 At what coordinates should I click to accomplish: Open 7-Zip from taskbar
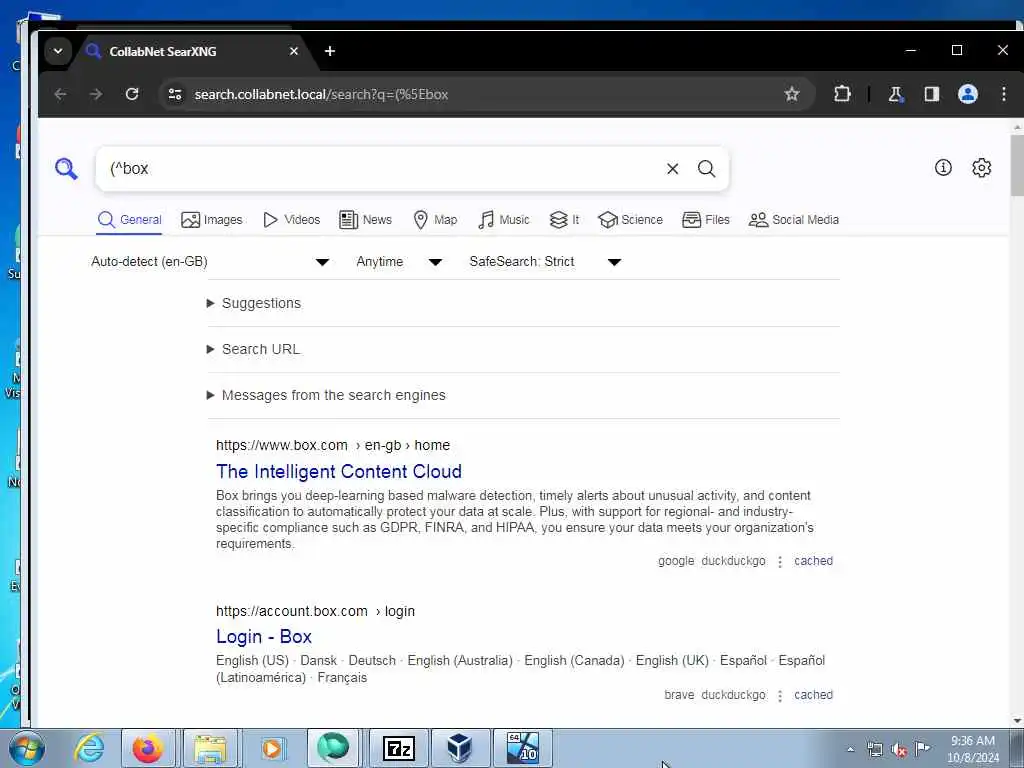coord(398,748)
